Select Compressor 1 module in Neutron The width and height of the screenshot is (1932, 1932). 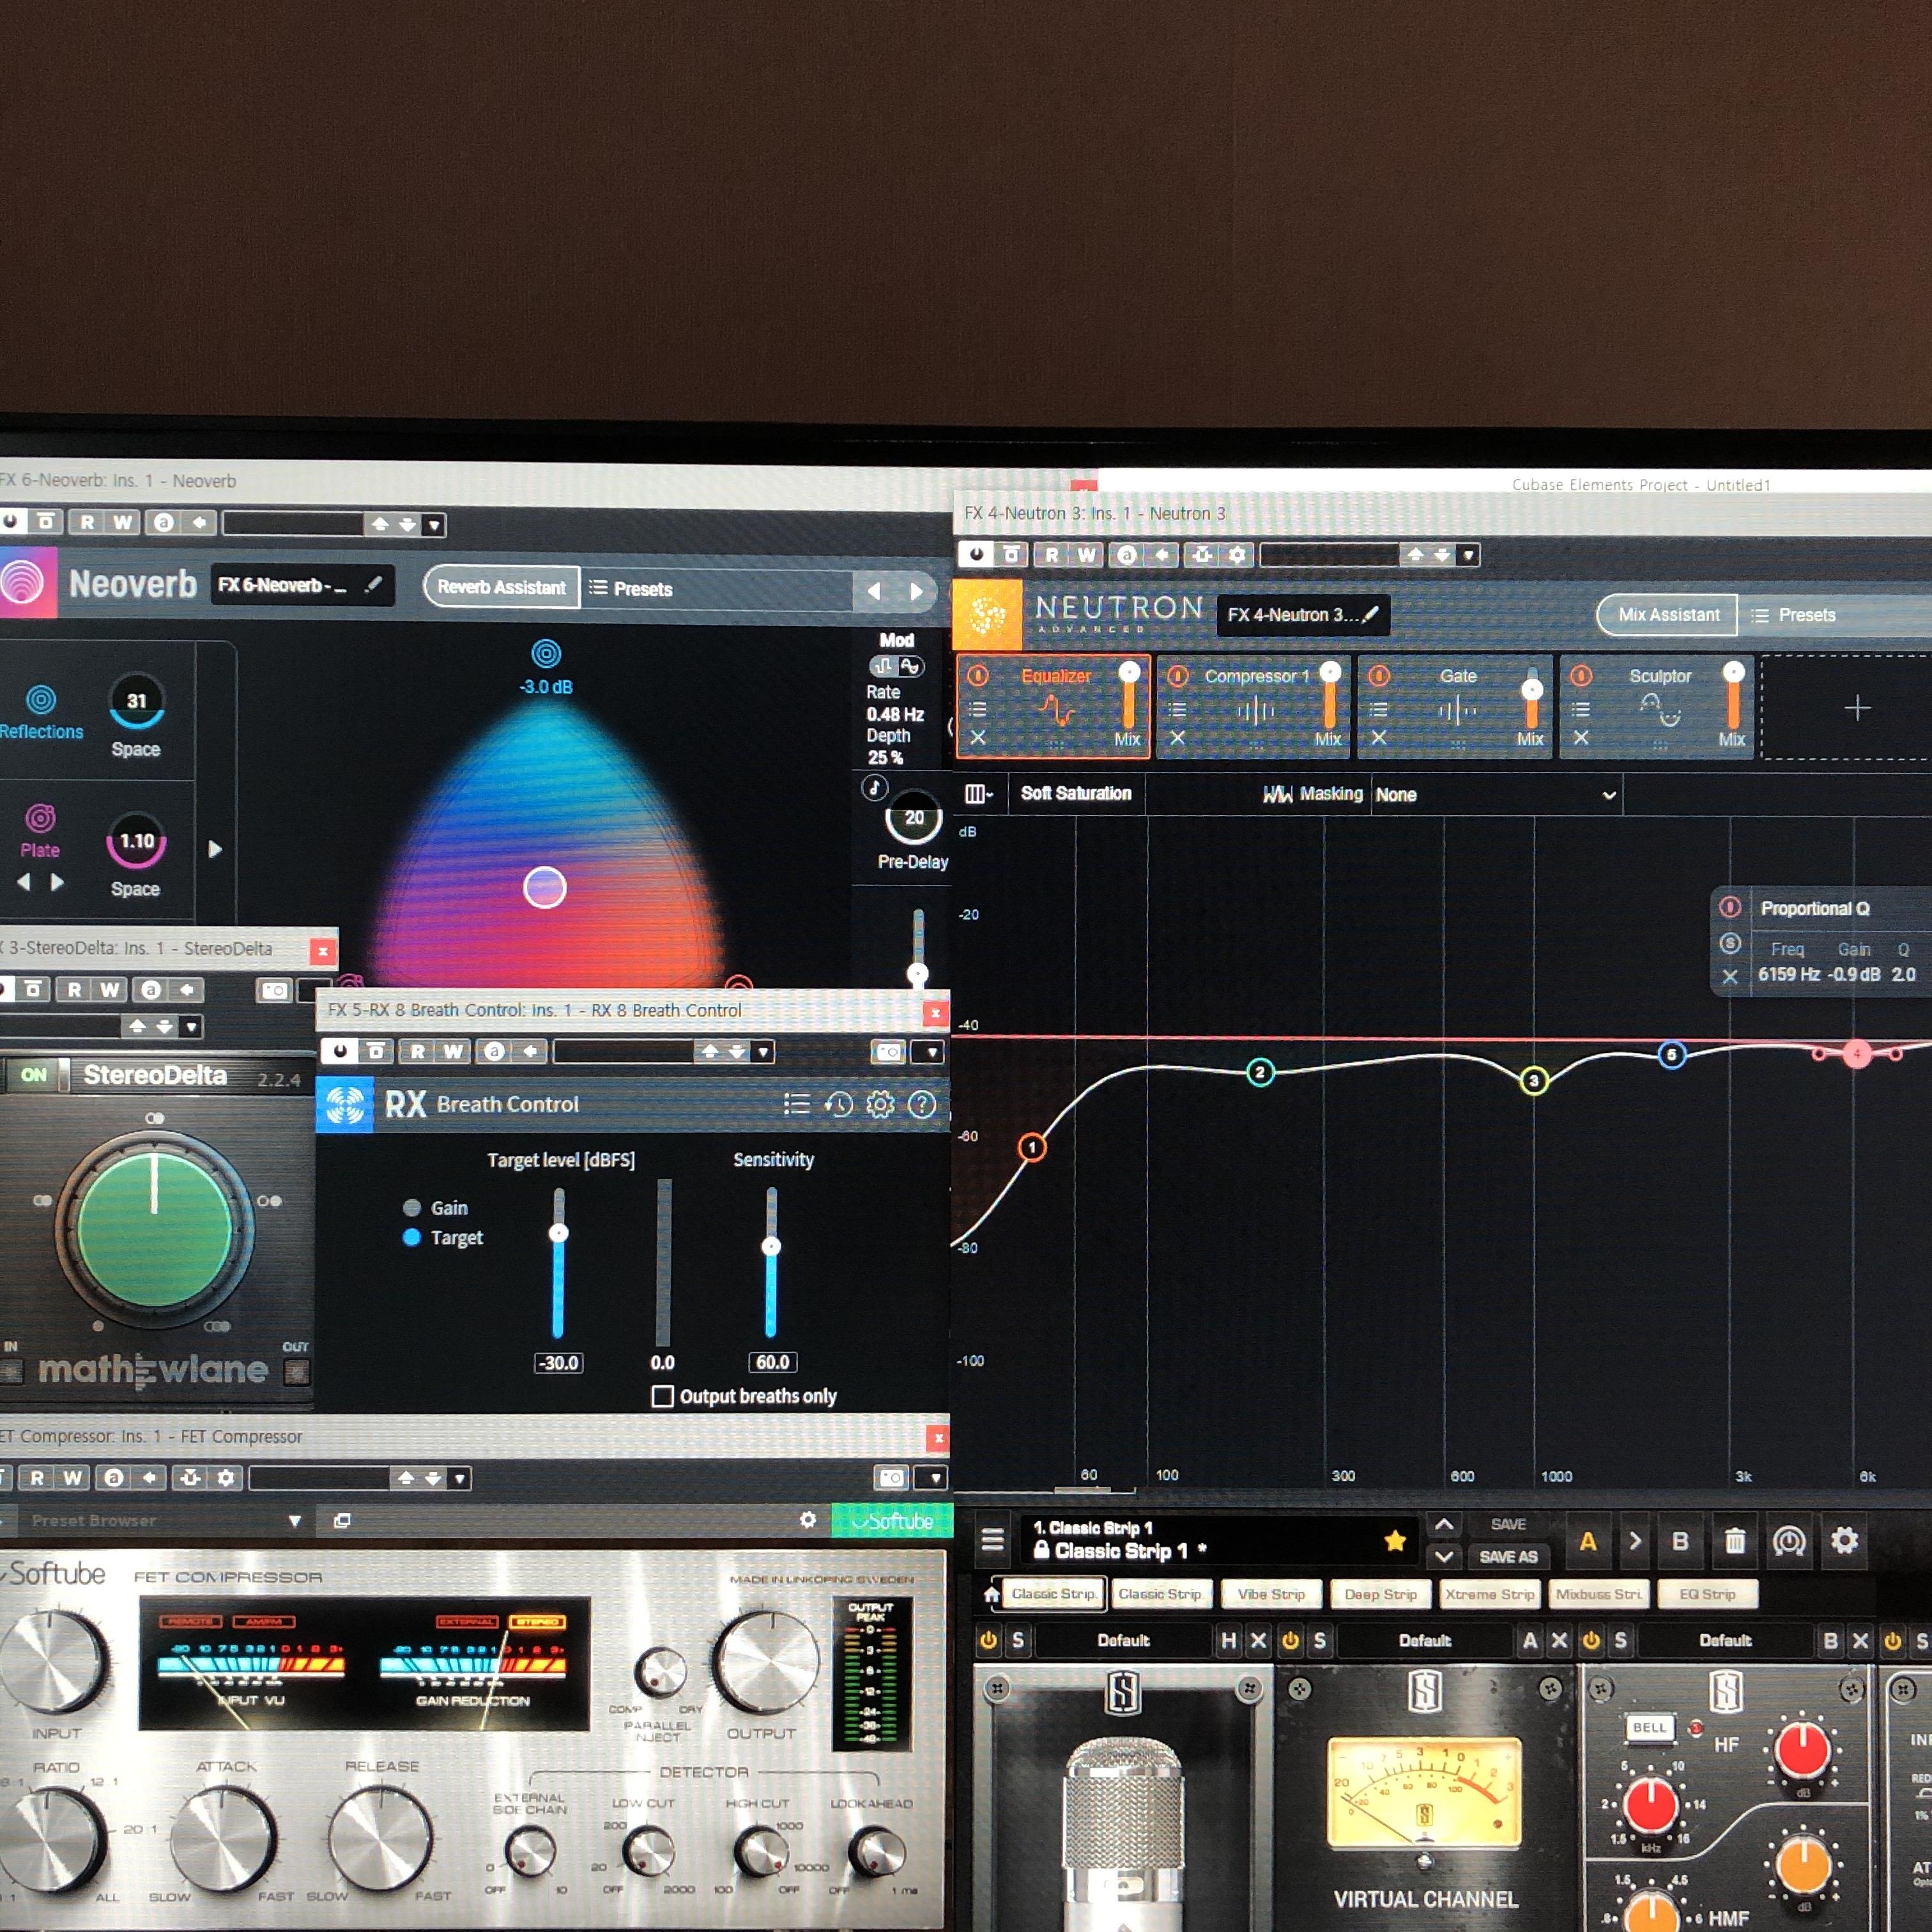pyautogui.click(x=1254, y=706)
